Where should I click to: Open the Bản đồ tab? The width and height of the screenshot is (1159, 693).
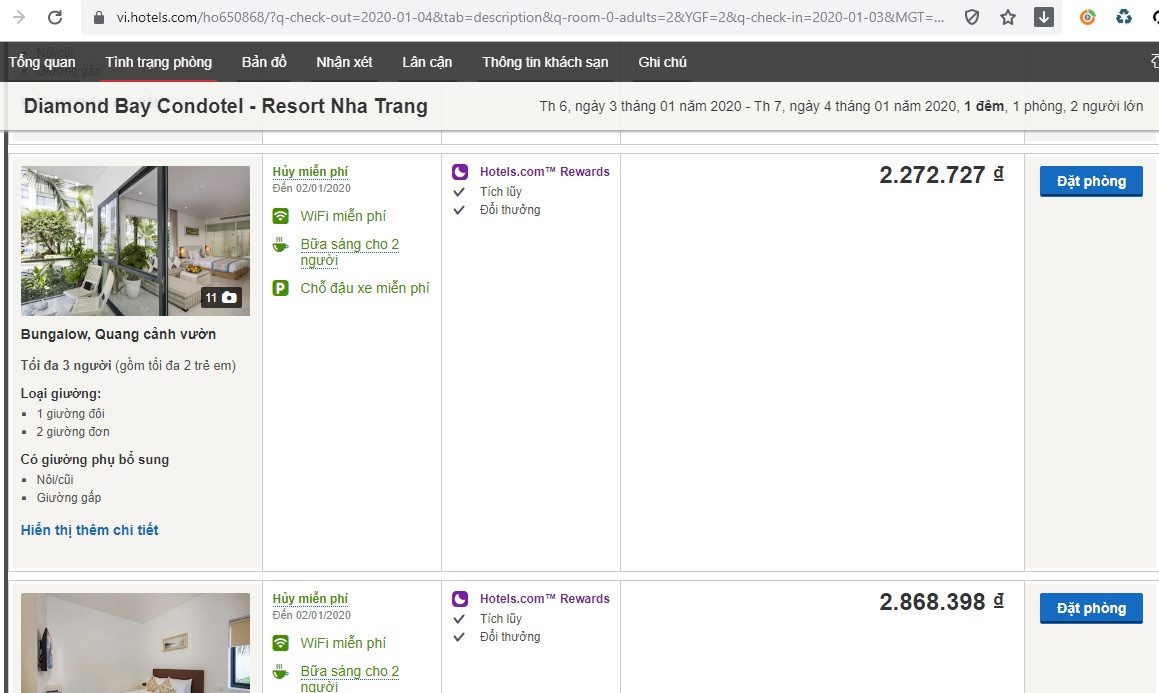coord(264,62)
